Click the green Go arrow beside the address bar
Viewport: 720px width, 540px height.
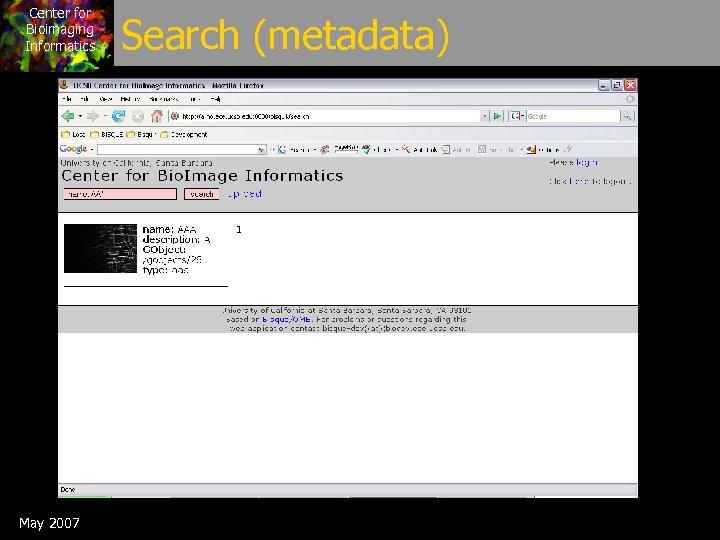click(x=497, y=116)
